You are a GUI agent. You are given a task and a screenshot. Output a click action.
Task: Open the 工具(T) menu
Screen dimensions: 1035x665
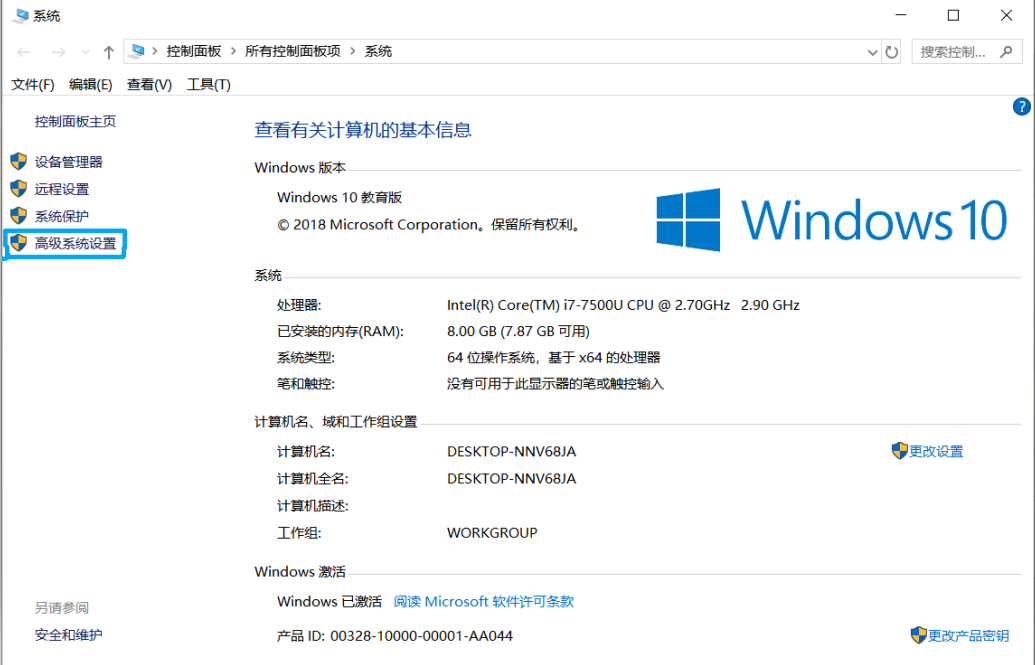(209, 85)
